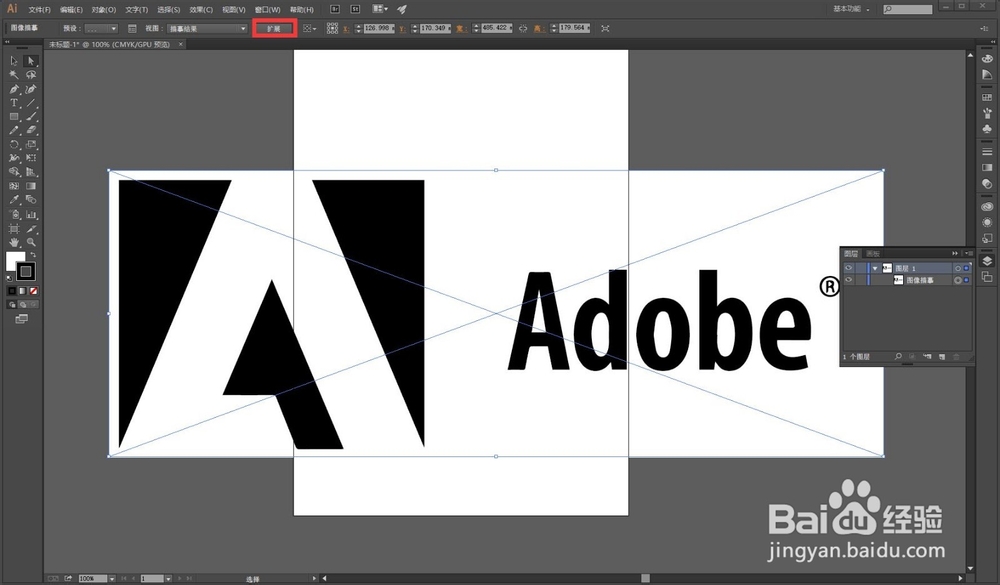
Task: Open the 帮助(H) menu
Action: click(x=302, y=10)
